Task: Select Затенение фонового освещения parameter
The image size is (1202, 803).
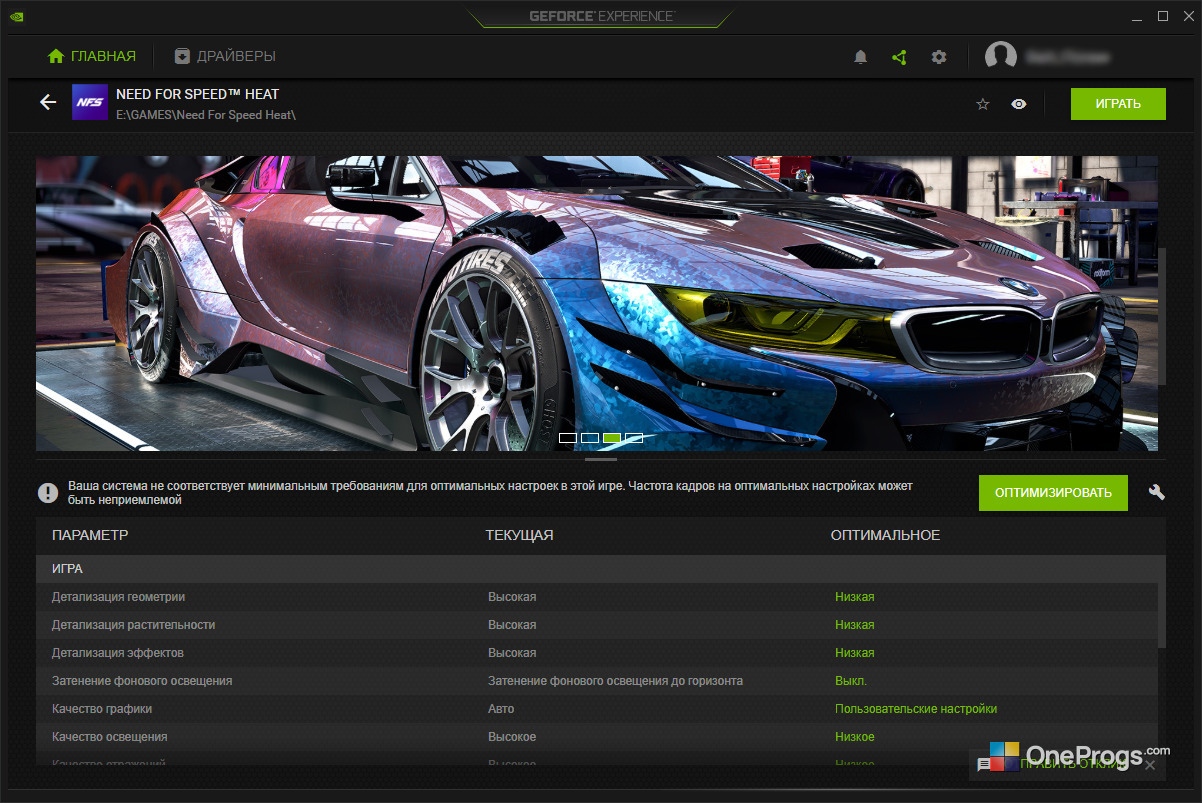Action: (142, 681)
